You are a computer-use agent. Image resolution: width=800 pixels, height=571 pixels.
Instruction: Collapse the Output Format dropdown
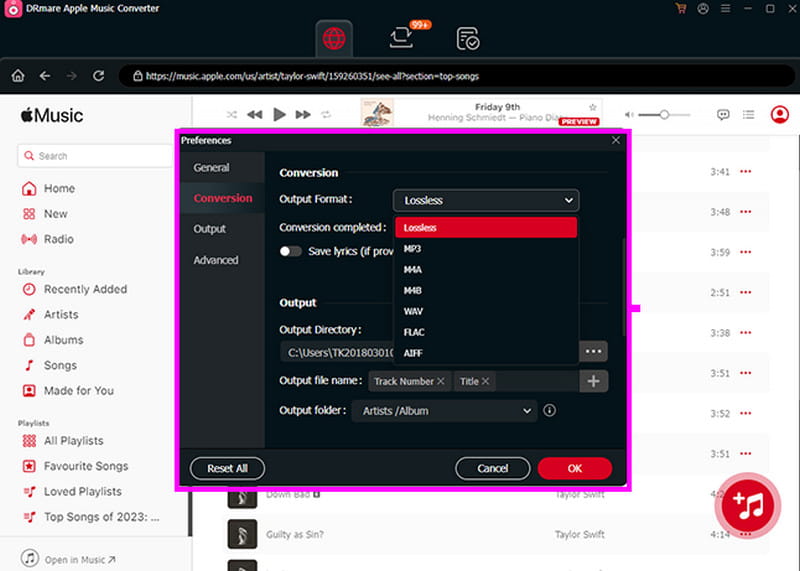point(486,200)
